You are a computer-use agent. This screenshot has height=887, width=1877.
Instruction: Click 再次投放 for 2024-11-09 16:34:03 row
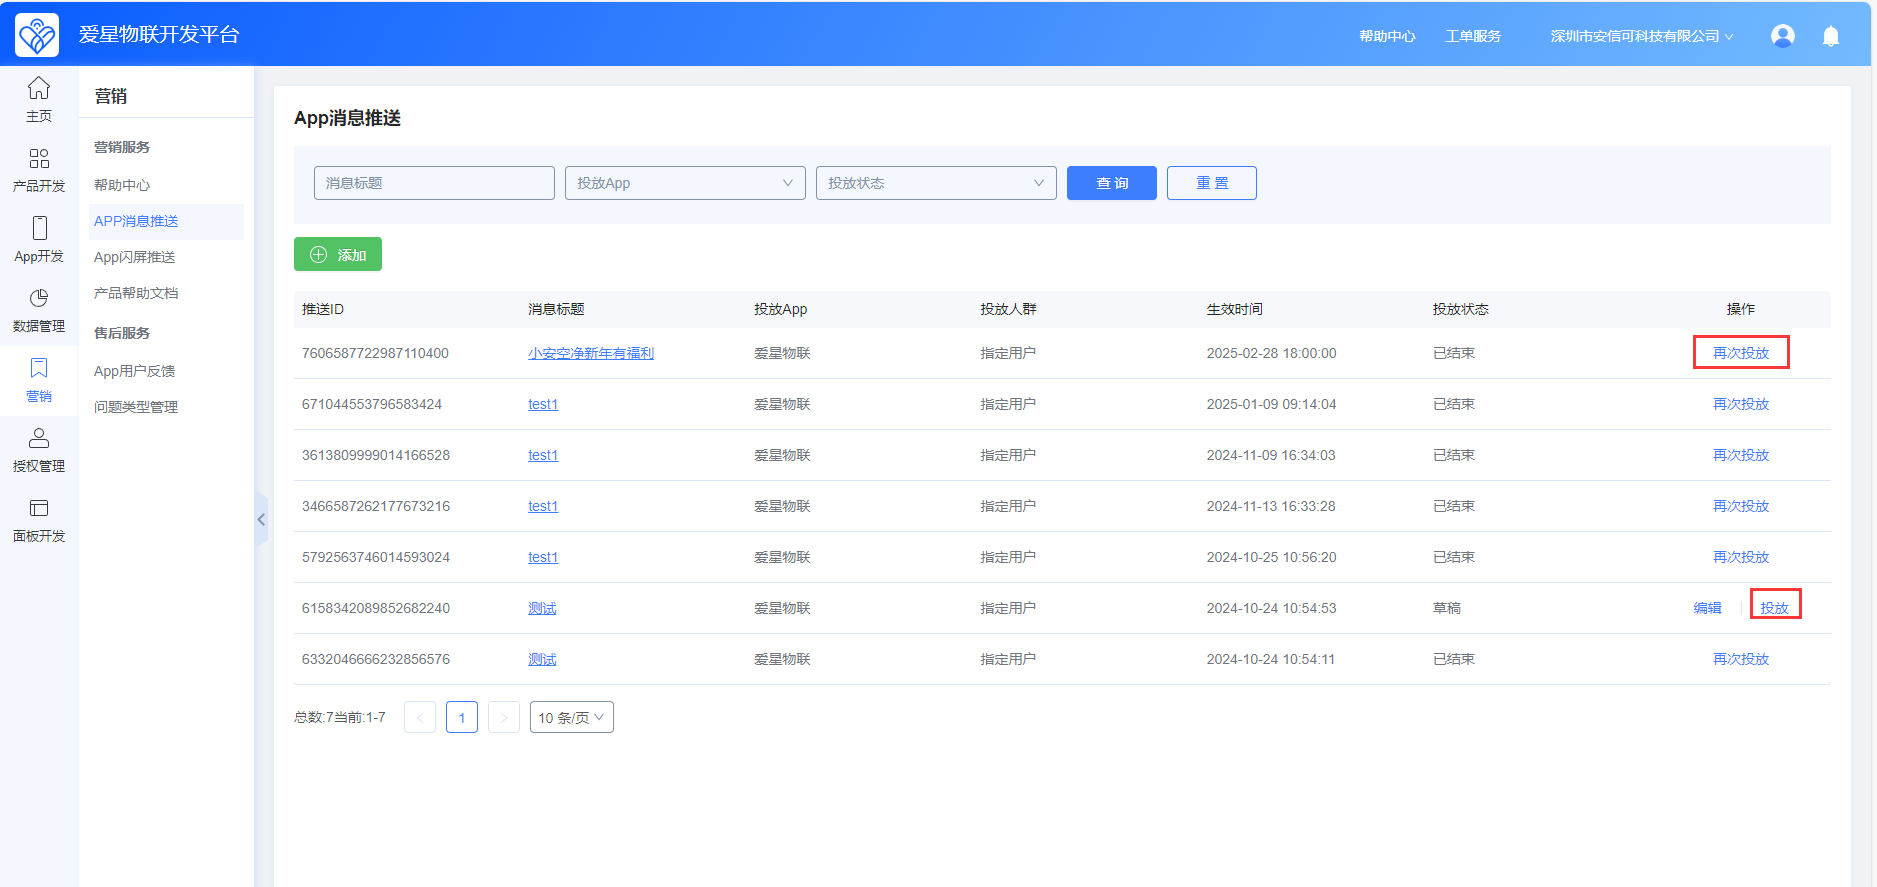1741,455
